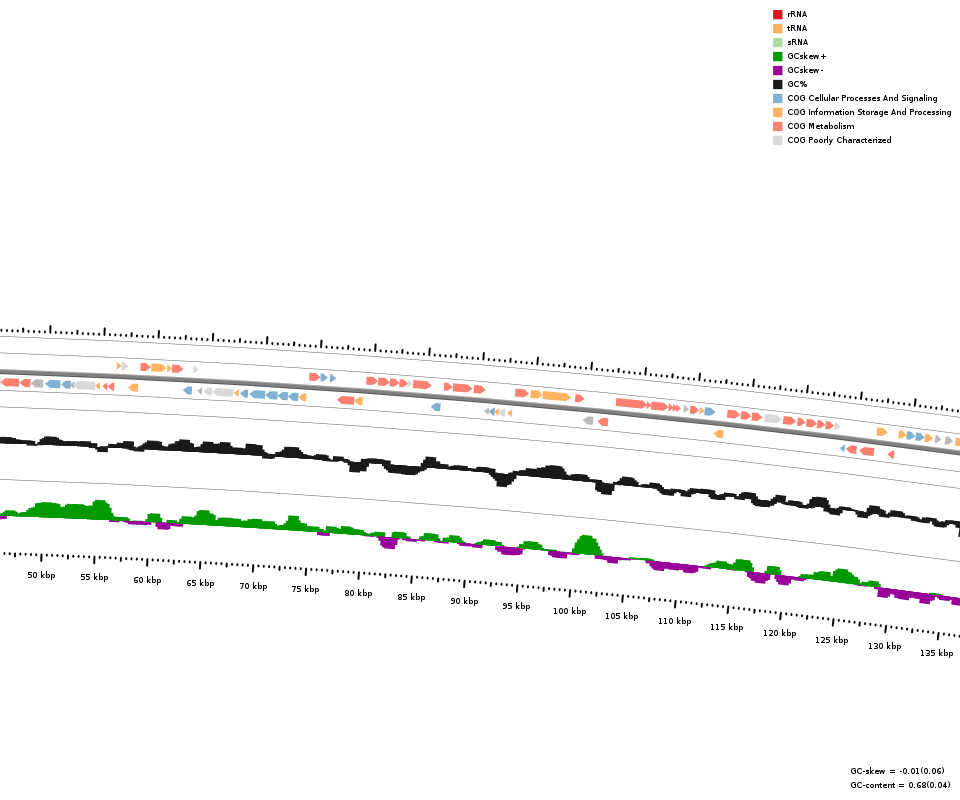Click the red rRNA legend swatch
The height and width of the screenshot is (800, 960).
[x=777, y=14]
